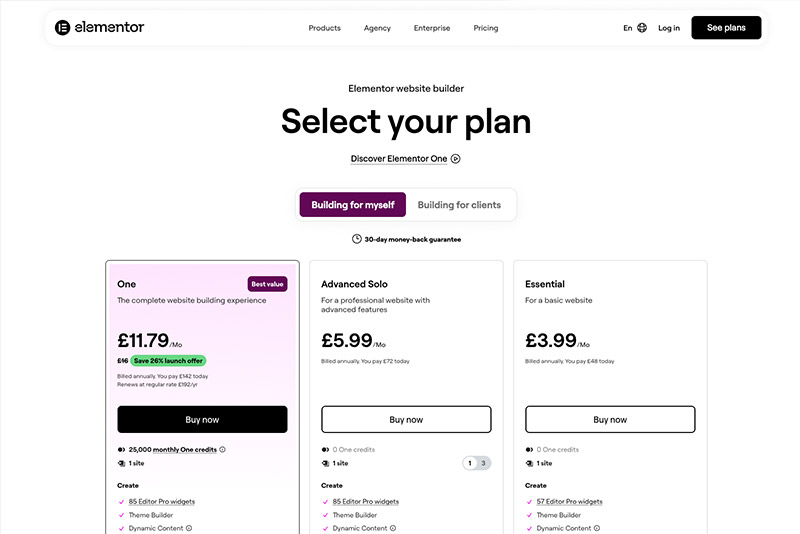The image size is (800, 534).
Task: Click the clock icon by money-back guarantee
Action: (x=357, y=239)
